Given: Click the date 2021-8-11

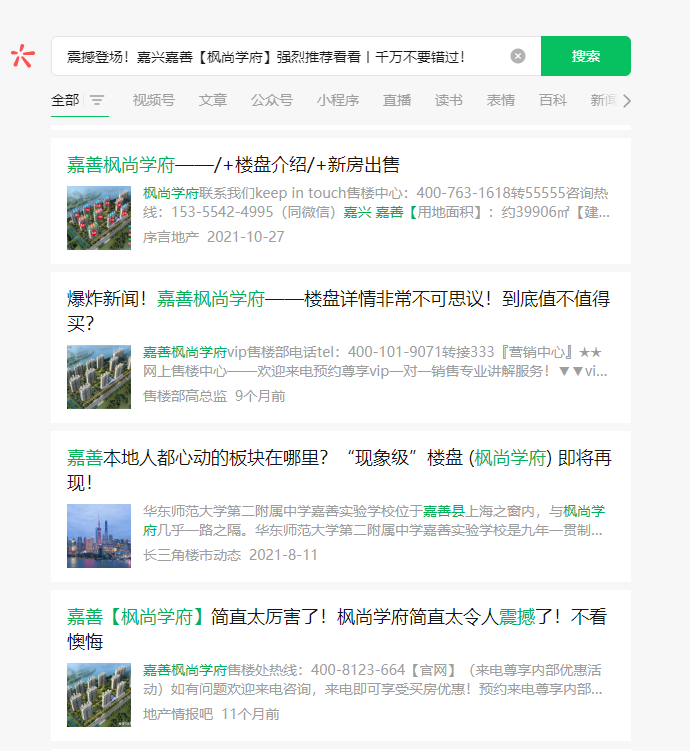Looking at the screenshot, I should (x=283, y=555).
